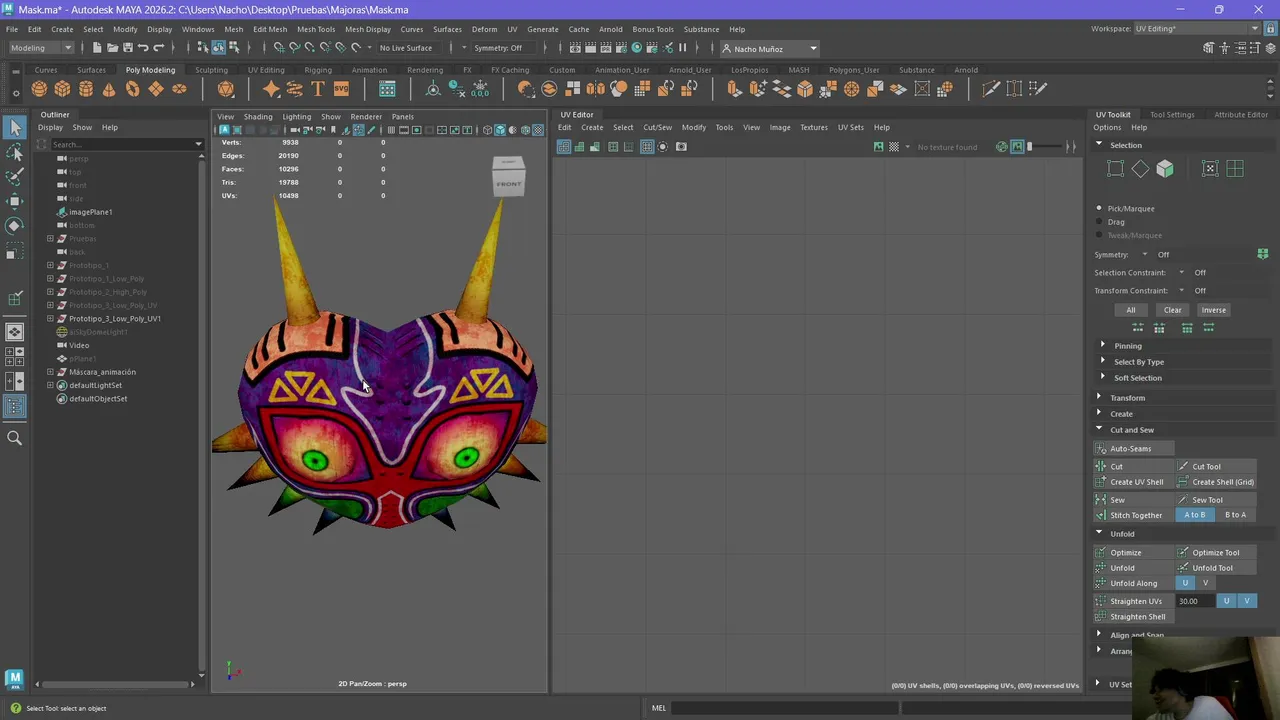Open the viewport Shading menu
This screenshot has height=720, width=1280.
[x=258, y=117]
